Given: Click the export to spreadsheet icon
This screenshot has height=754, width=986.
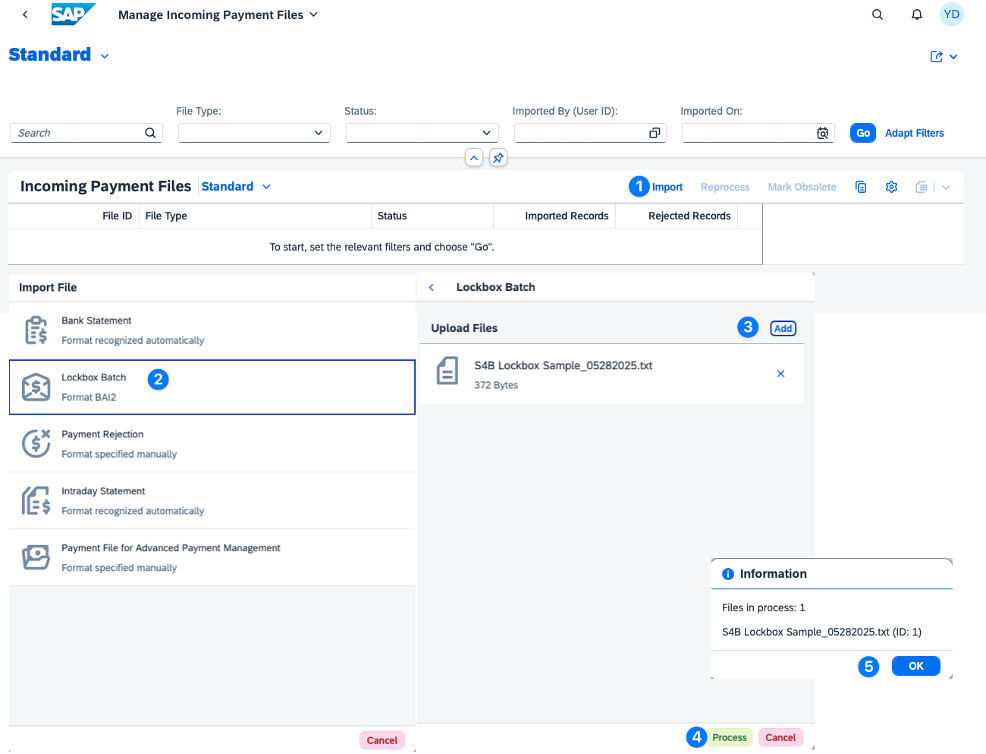Looking at the screenshot, I should tap(921, 187).
